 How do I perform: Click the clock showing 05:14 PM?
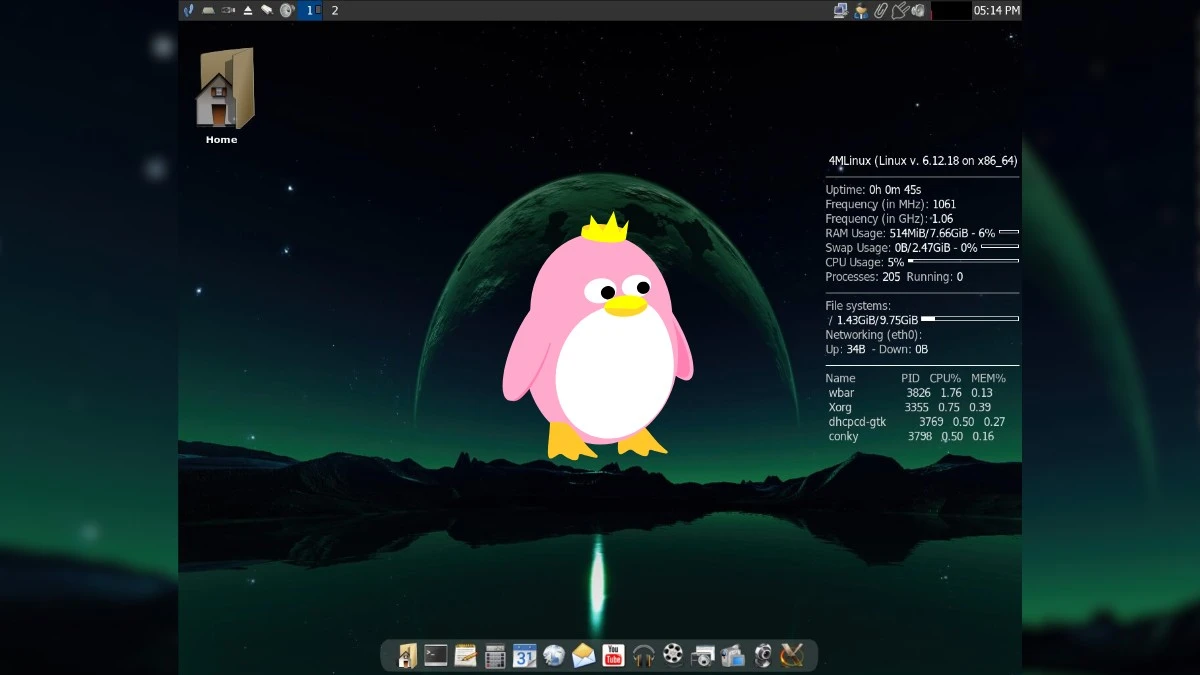(996, 10)
